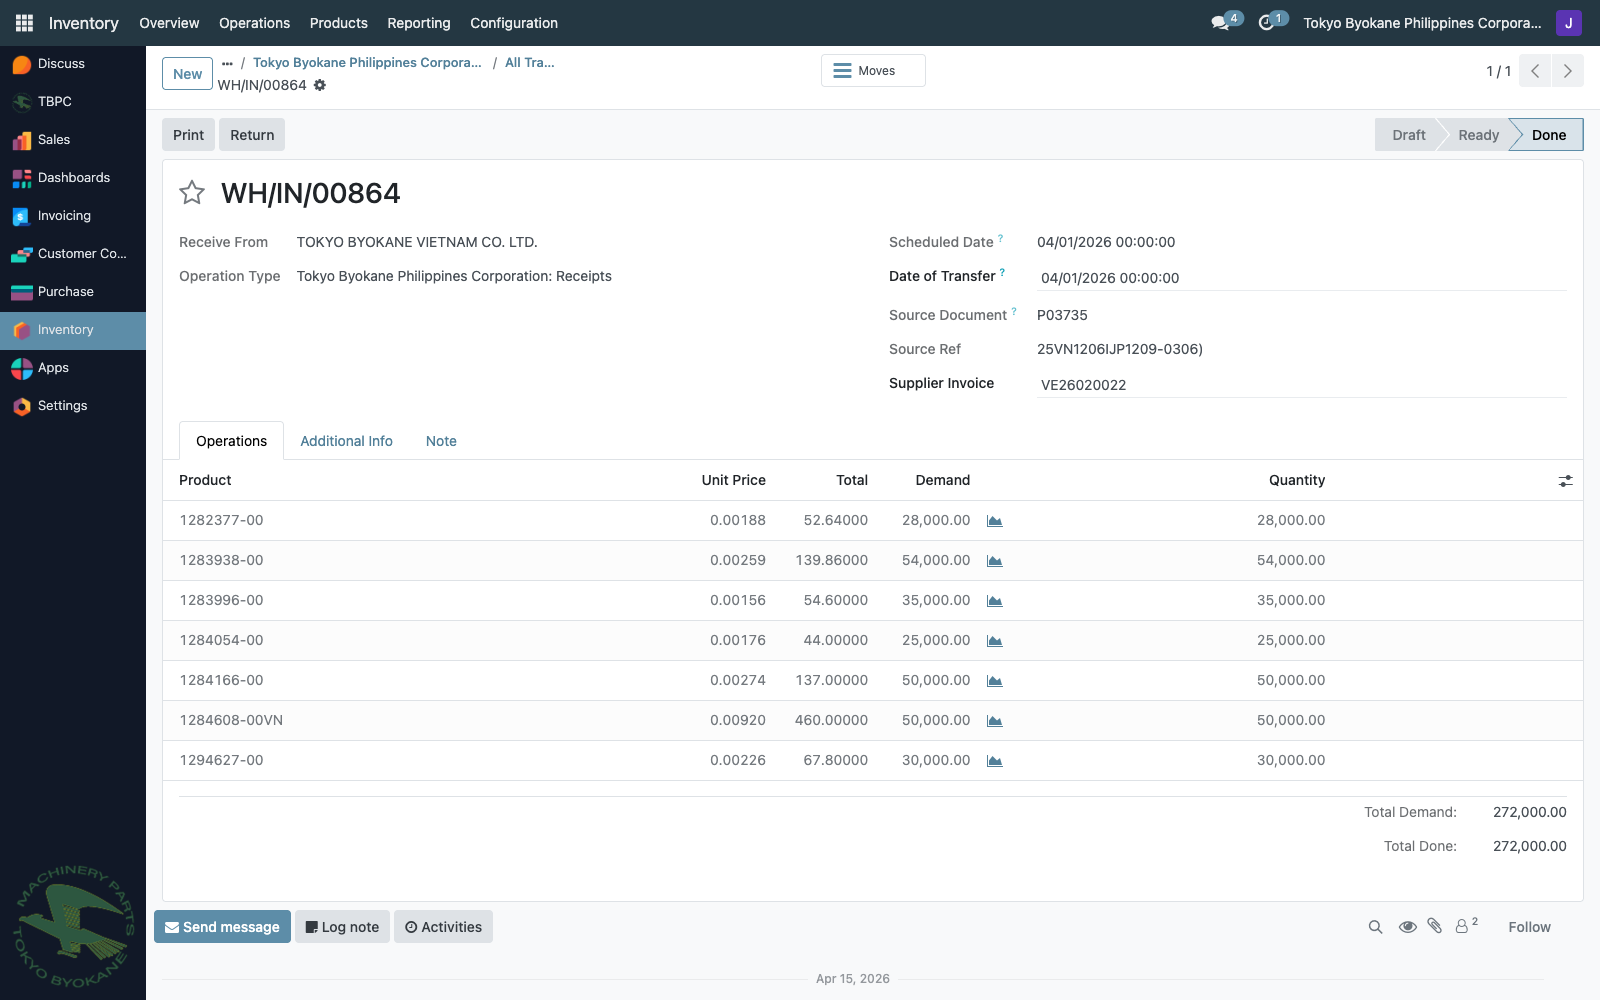1600x1000 pixels.
Task: Go to next record arrow
Action: click(x=1567, y=71)
